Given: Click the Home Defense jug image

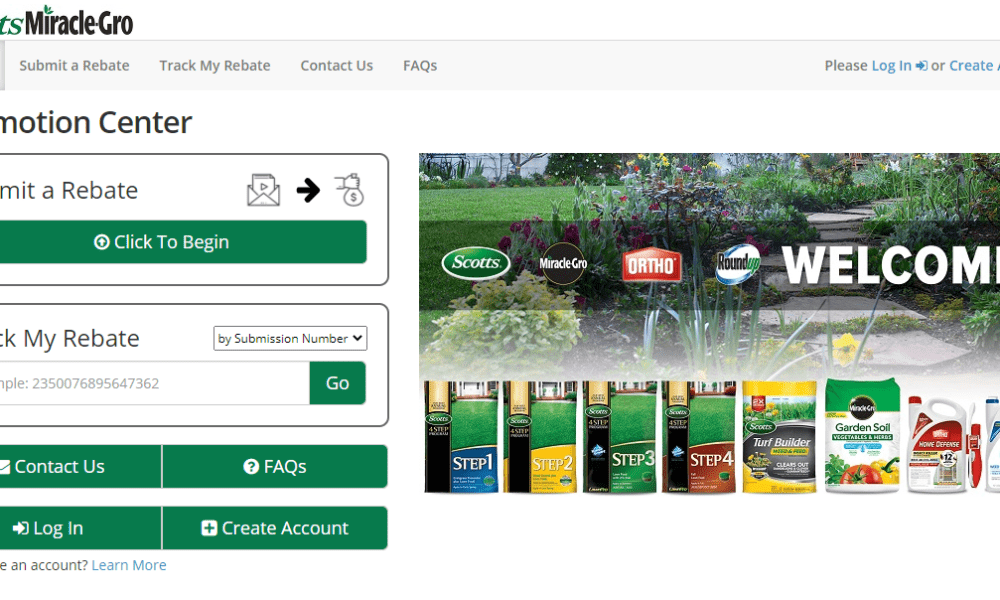Looking at the screenshot, I should (943, 443).
